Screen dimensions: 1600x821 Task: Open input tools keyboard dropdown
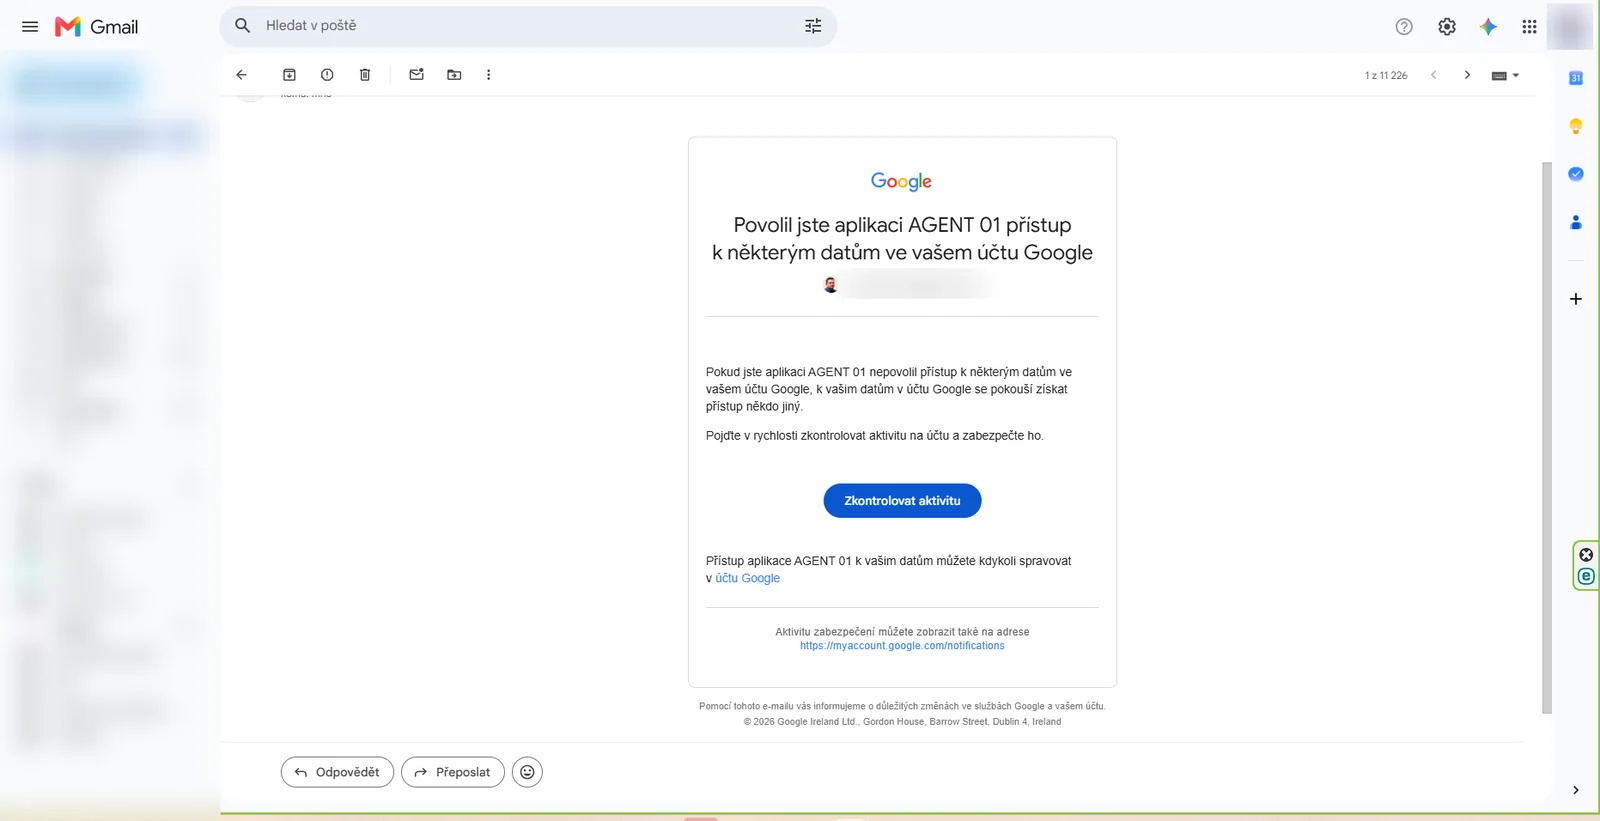[1505, 76]
